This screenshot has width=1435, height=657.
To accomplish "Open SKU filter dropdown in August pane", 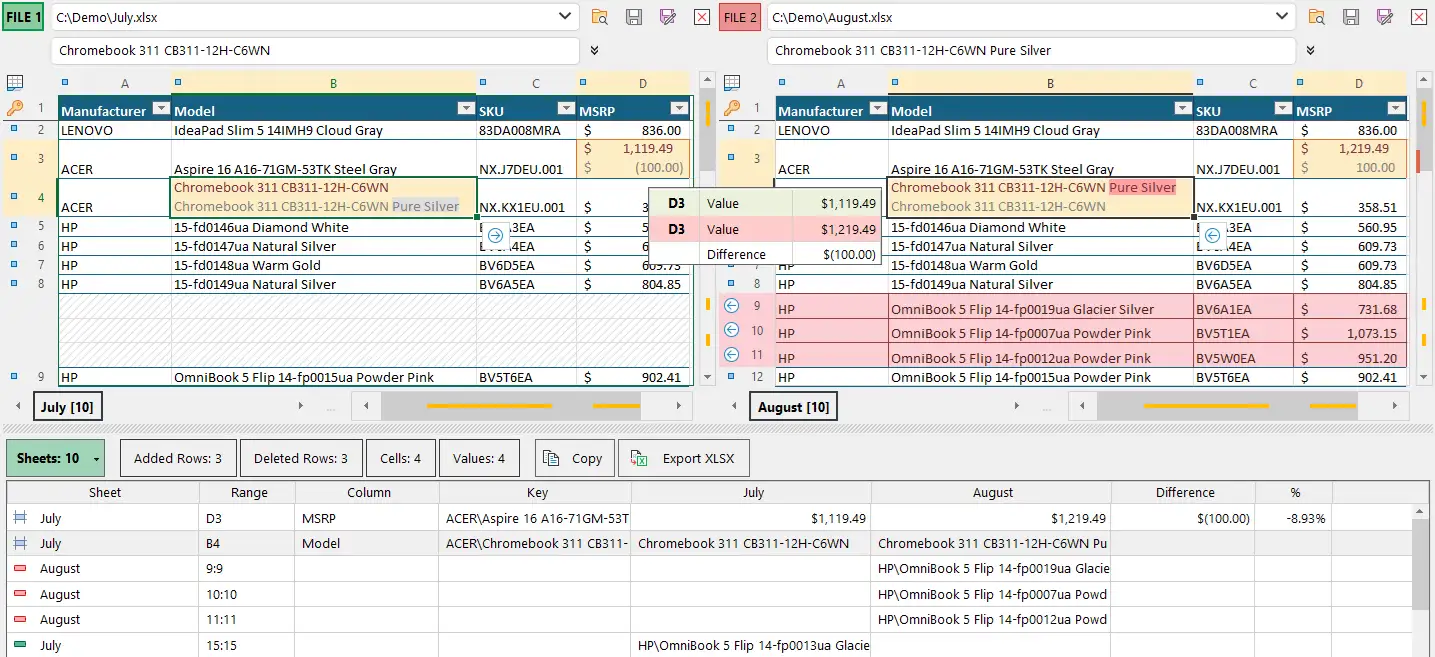I will coord(1282,110).
